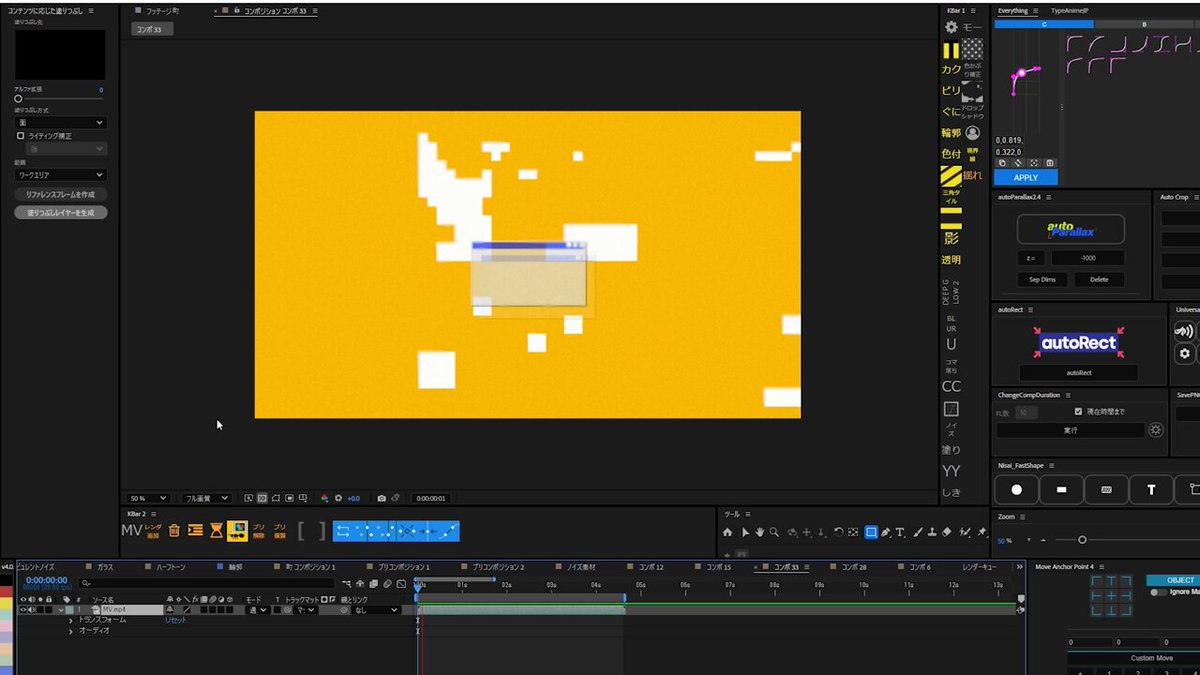Click the 実行 button in ChangeCompDuration
The width and height of the screenshot is (1200, 675).
pyautogui.click(x=1070, y=430)
